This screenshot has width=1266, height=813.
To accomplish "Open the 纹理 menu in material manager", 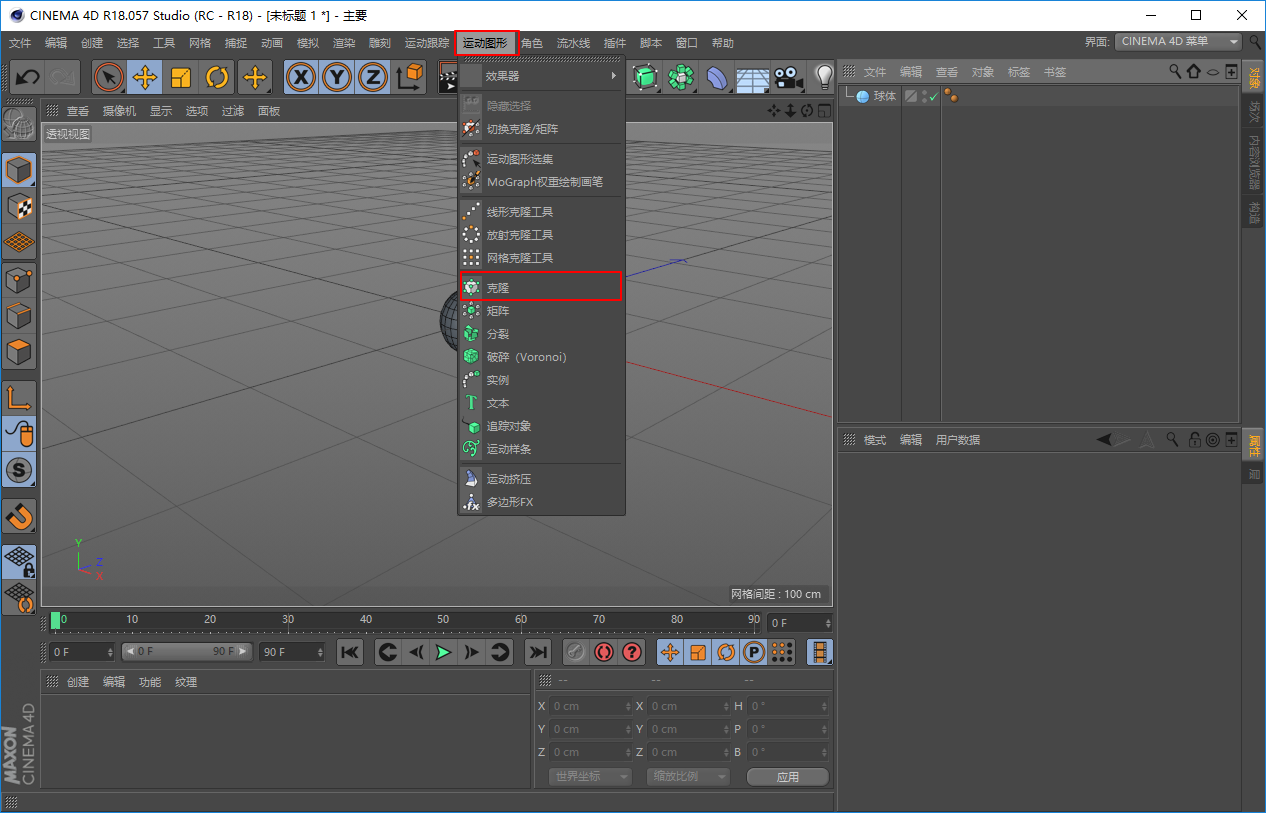I will [x=186, y=682].
